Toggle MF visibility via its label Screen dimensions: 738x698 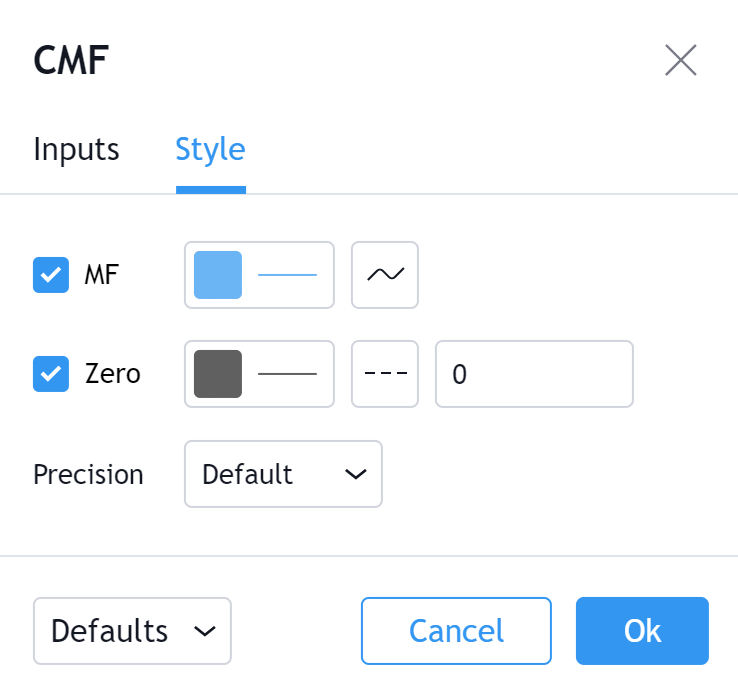click(101, 275)
